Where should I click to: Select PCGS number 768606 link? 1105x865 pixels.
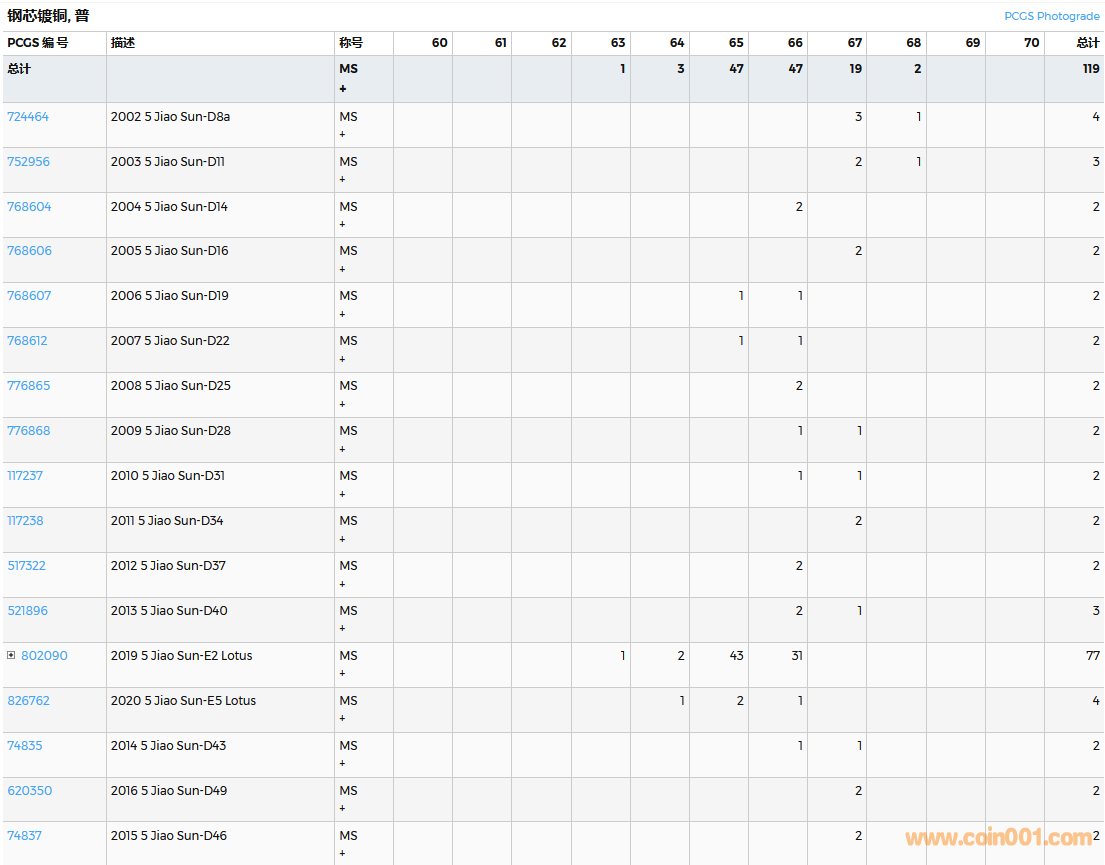click(x=29, y=251)
